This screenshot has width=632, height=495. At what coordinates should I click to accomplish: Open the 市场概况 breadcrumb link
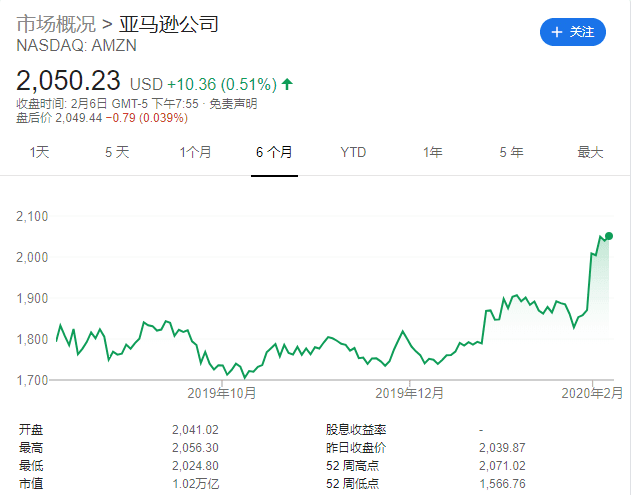tap(56, 24)
